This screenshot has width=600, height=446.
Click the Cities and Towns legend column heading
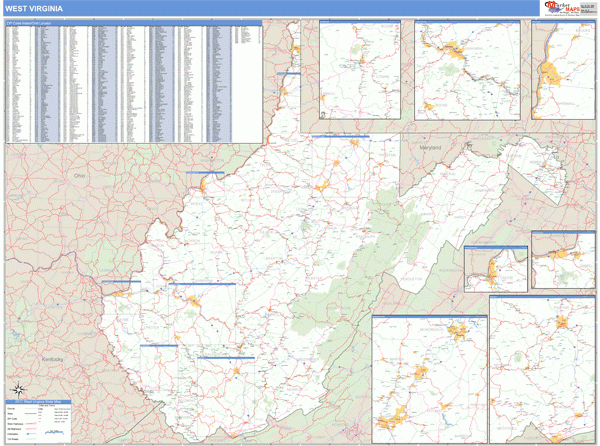tap(47, 405)
